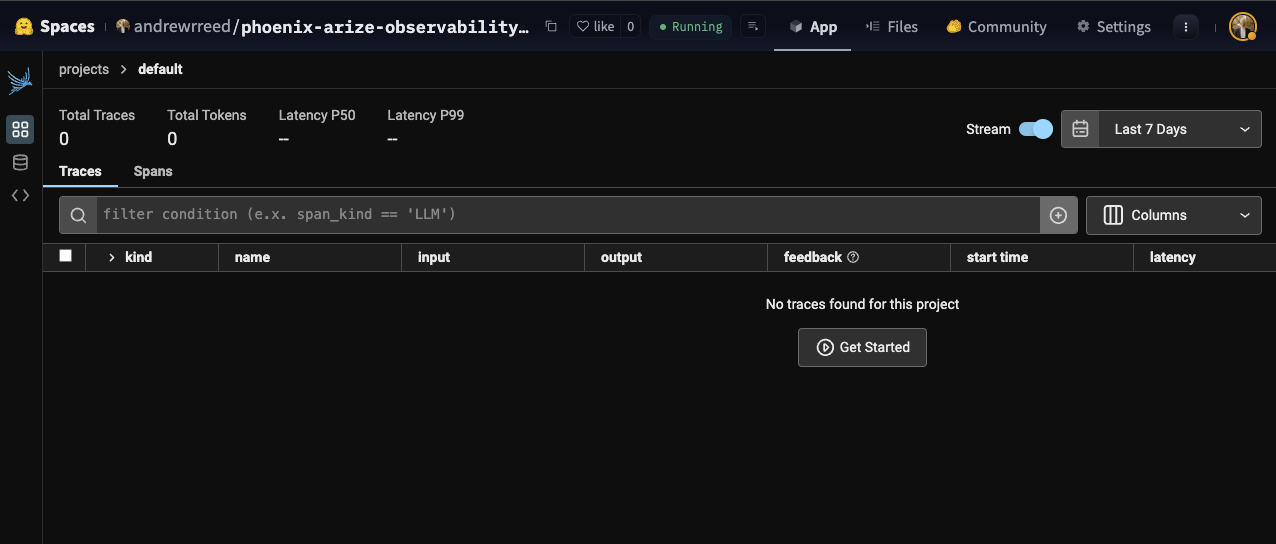Like the space with the heart button
This screenshot has width=1276, height=544.
[x=596, y=27]
